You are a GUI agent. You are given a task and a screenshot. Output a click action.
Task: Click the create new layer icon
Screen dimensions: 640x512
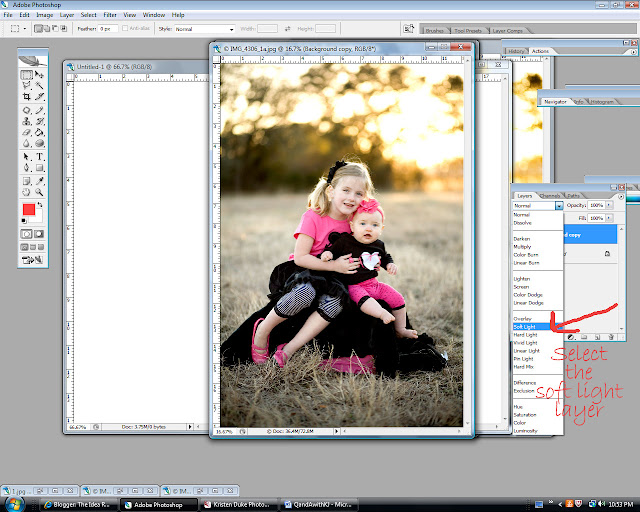[598, 337]
